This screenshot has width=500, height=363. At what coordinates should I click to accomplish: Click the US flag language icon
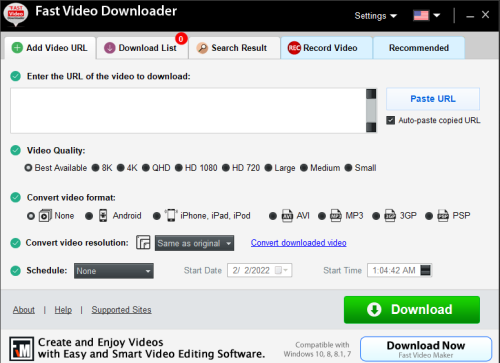(421, 15)
